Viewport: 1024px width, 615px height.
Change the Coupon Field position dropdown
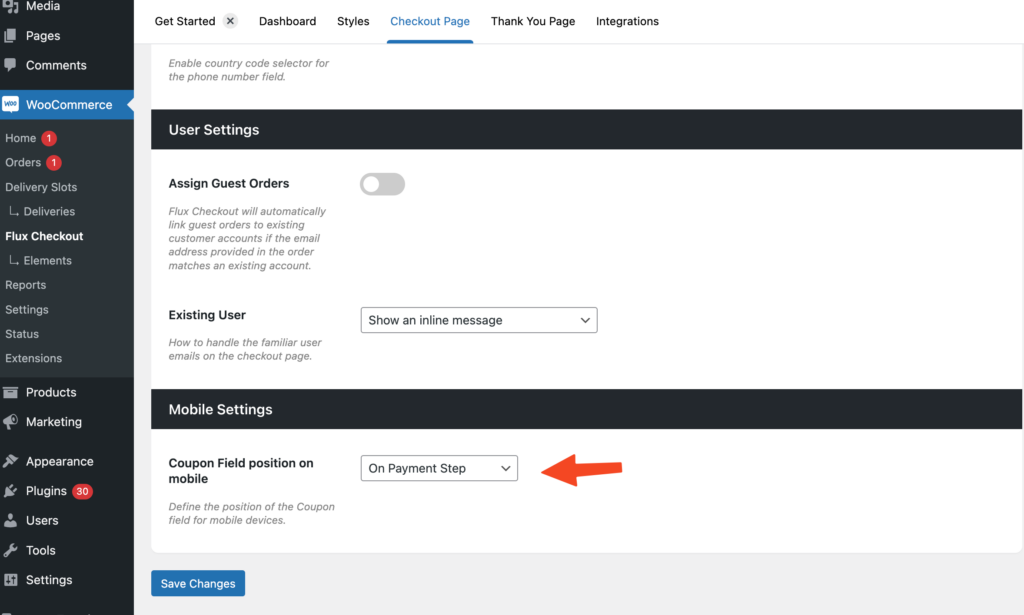coord(439,468)
